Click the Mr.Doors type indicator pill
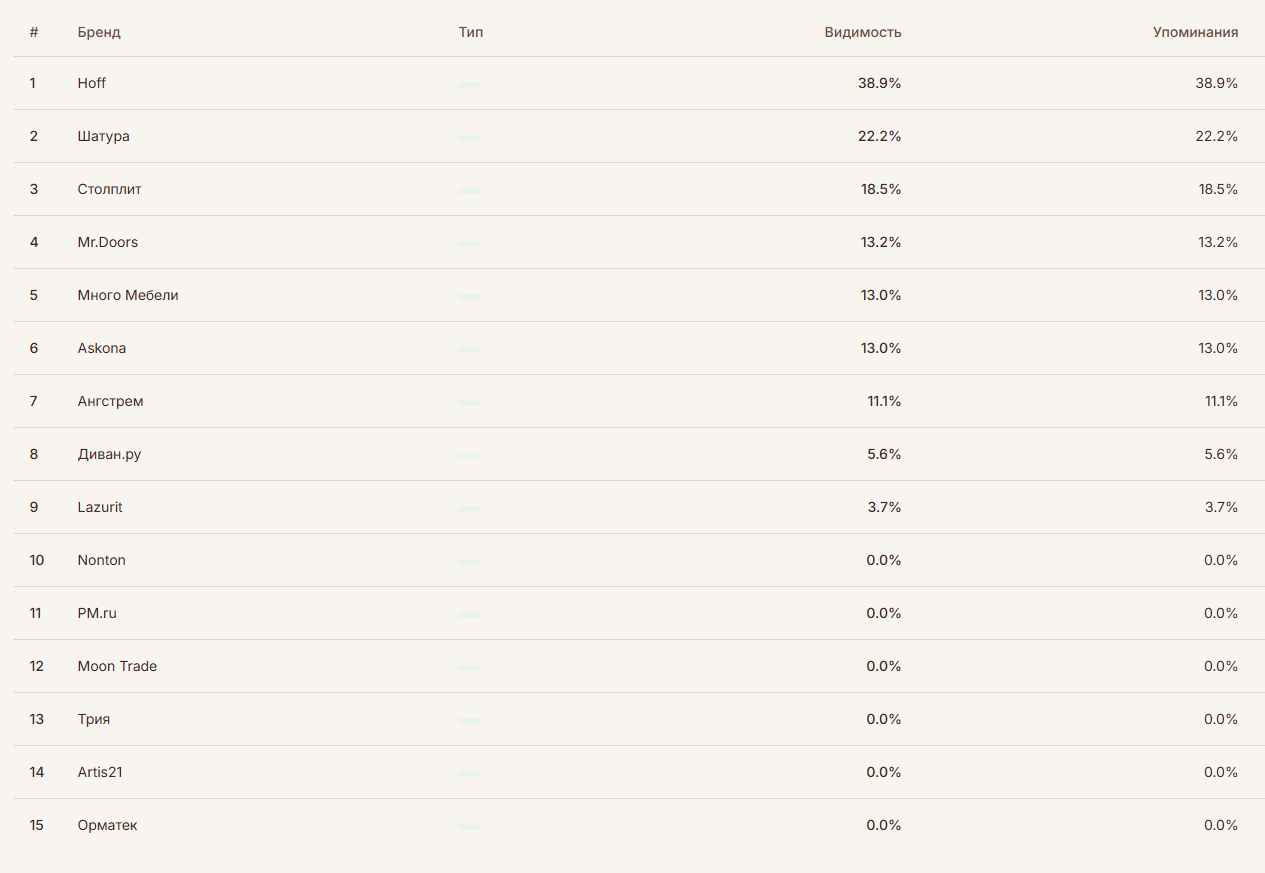This screenshot has width=1265, height=873. click(x=469, y=244)
